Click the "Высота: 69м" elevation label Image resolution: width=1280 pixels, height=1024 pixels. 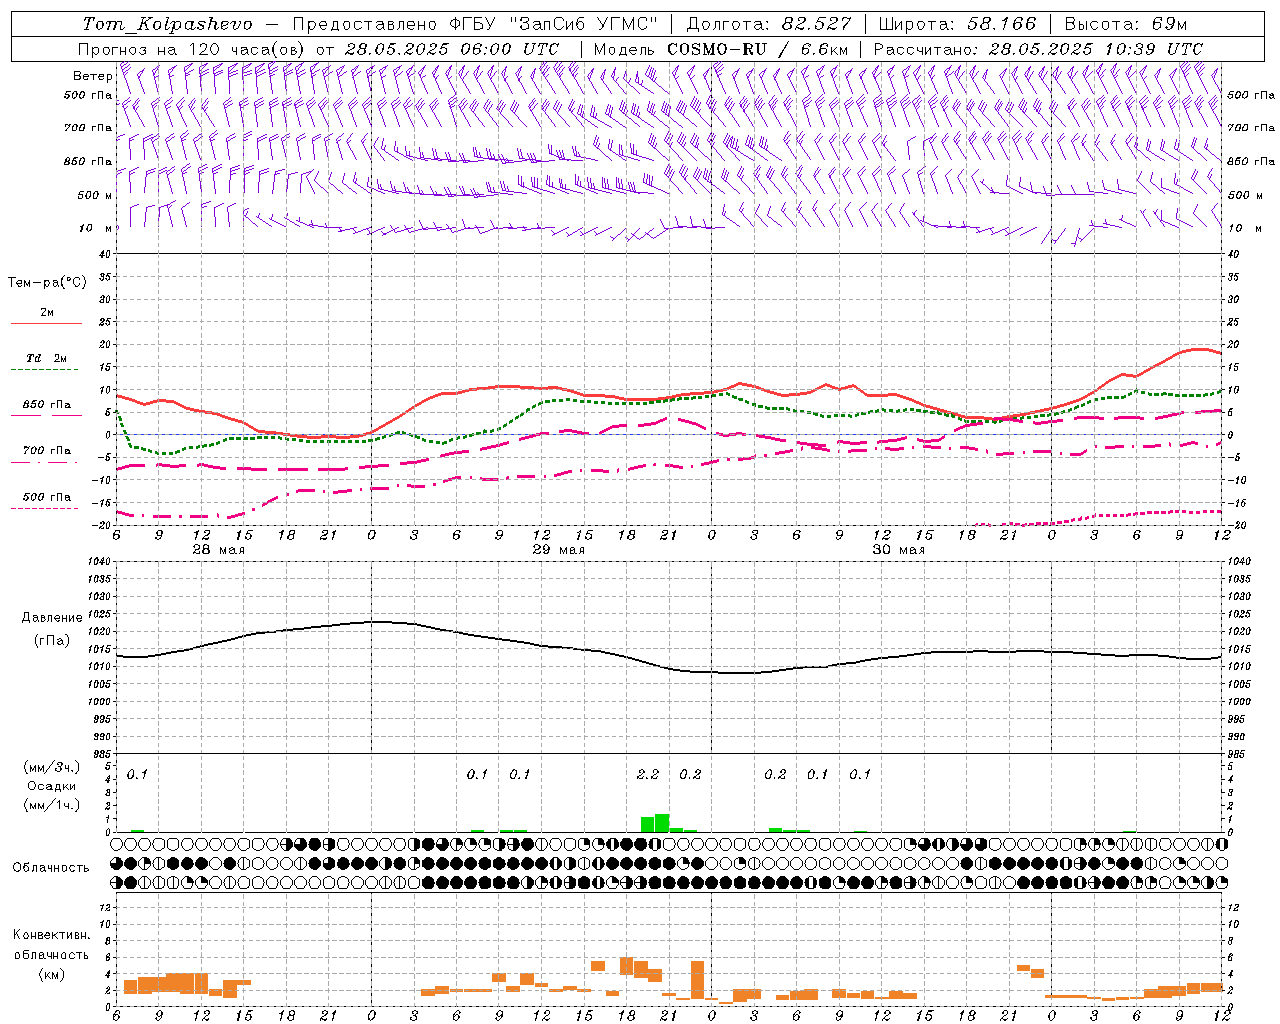click(x=1125, y=23)
